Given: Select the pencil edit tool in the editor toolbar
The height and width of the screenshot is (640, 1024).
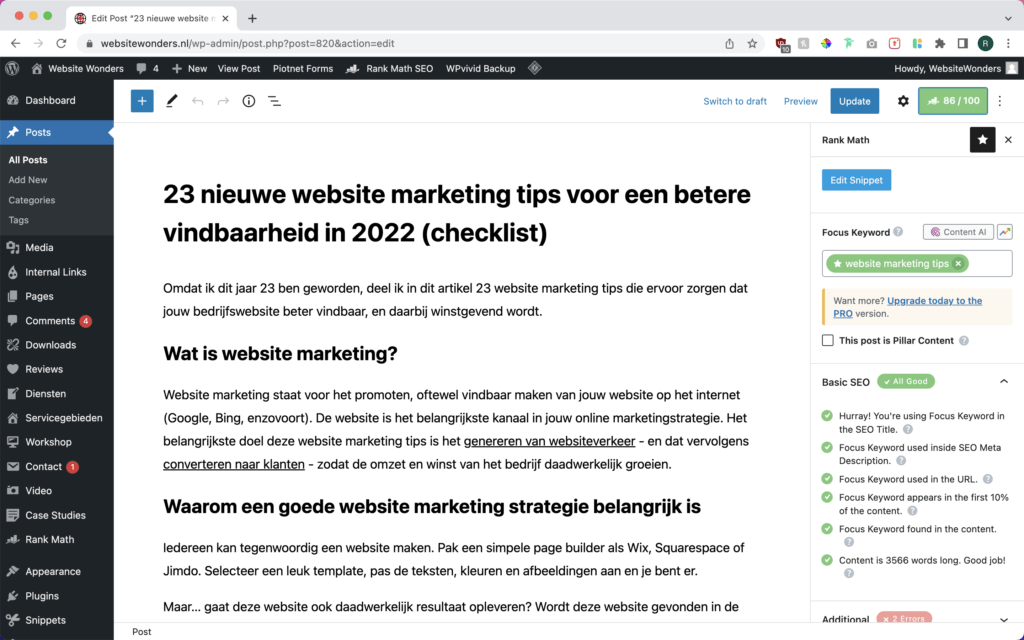Looking at the screenshot, I should [x=170, y=101].
